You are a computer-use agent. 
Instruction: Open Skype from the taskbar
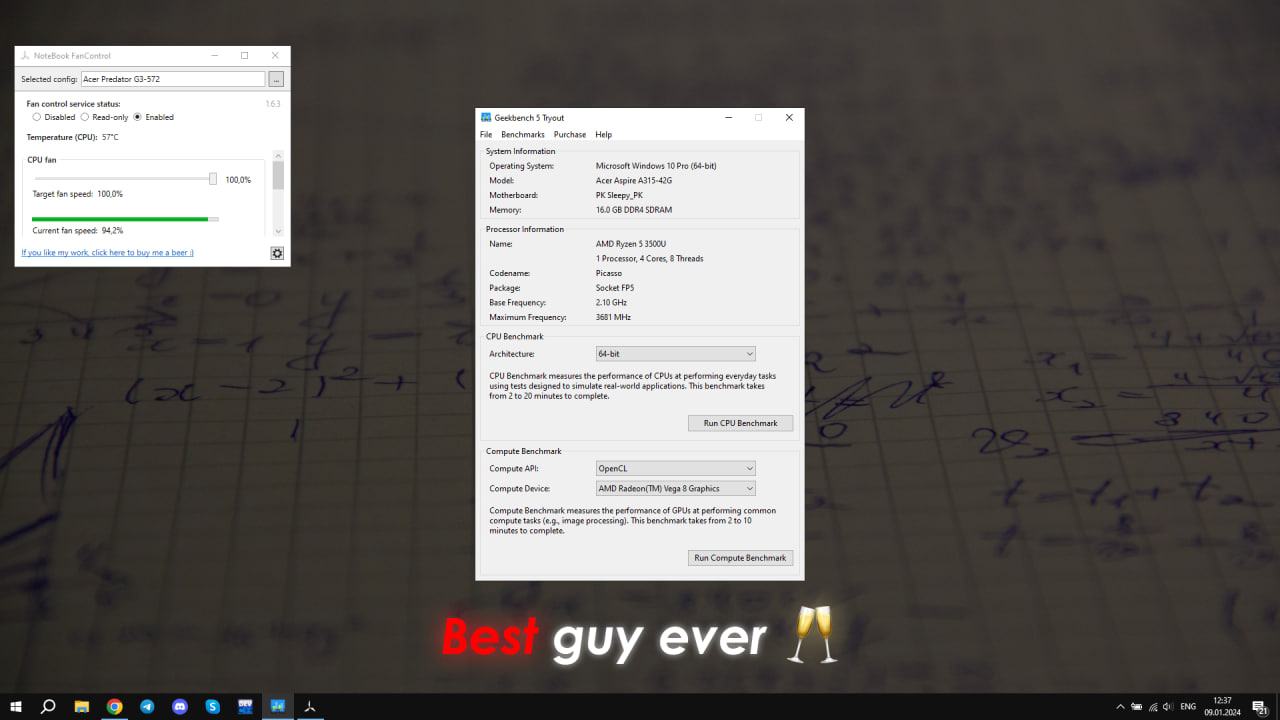pos(213,706)
